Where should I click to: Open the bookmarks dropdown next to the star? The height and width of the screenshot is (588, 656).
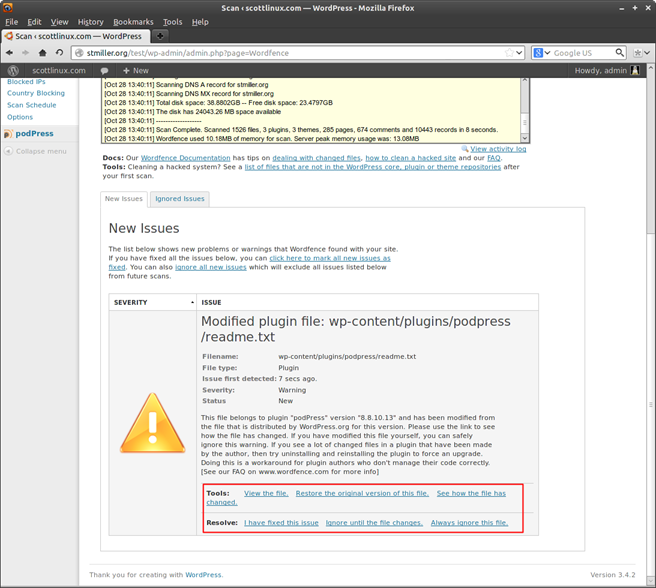point(648,53)
